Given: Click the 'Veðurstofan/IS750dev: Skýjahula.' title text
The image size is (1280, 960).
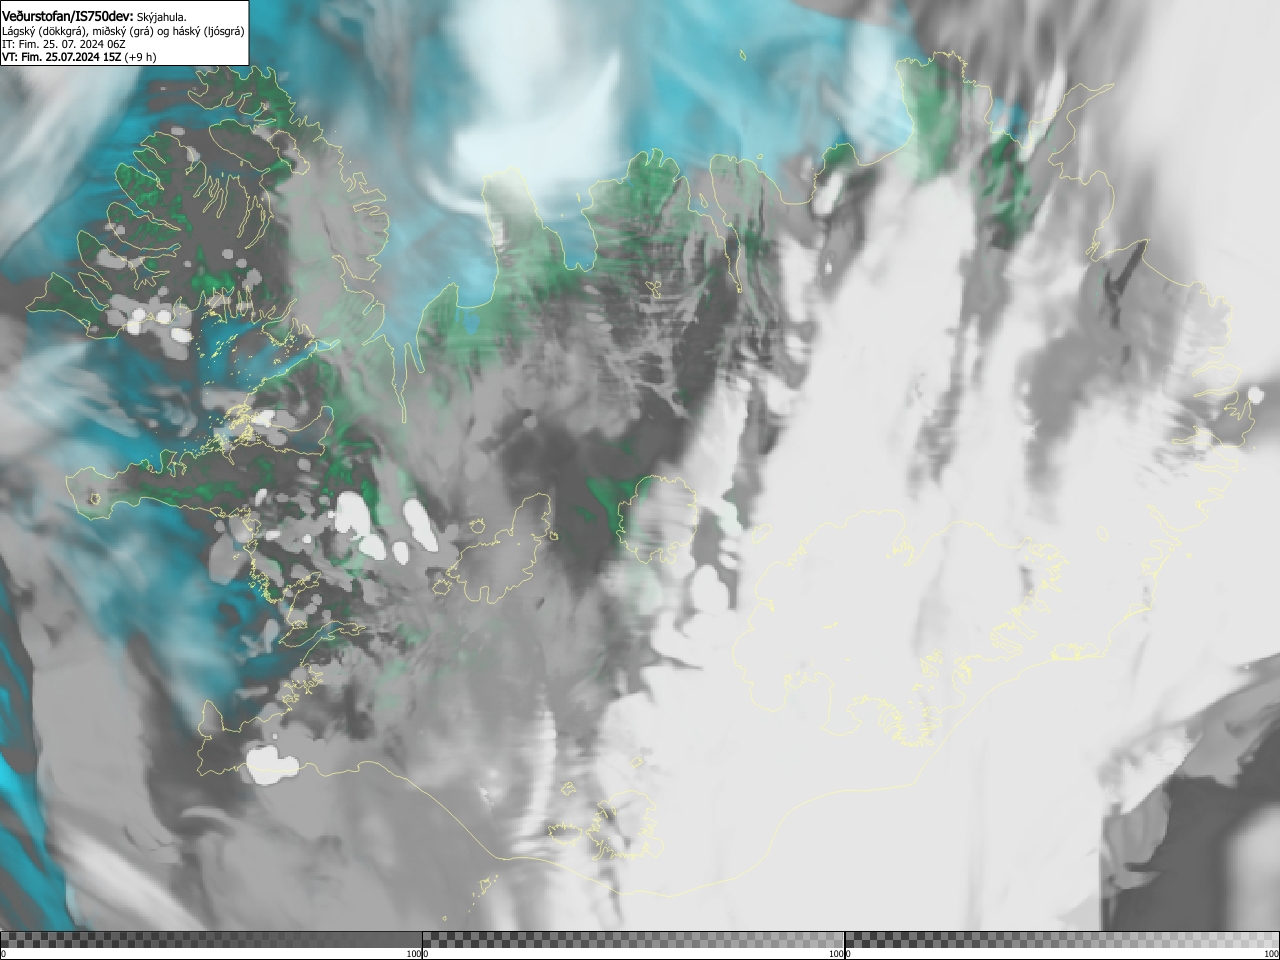Looking at the screenshot, I should [x=94, y=16].
